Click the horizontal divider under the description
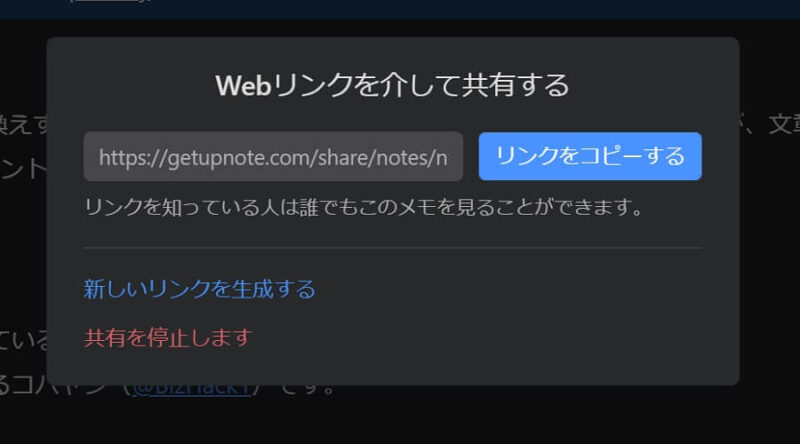Image resolution: width=800 pixels, height=444 pixels. click(x=392, y=248)
